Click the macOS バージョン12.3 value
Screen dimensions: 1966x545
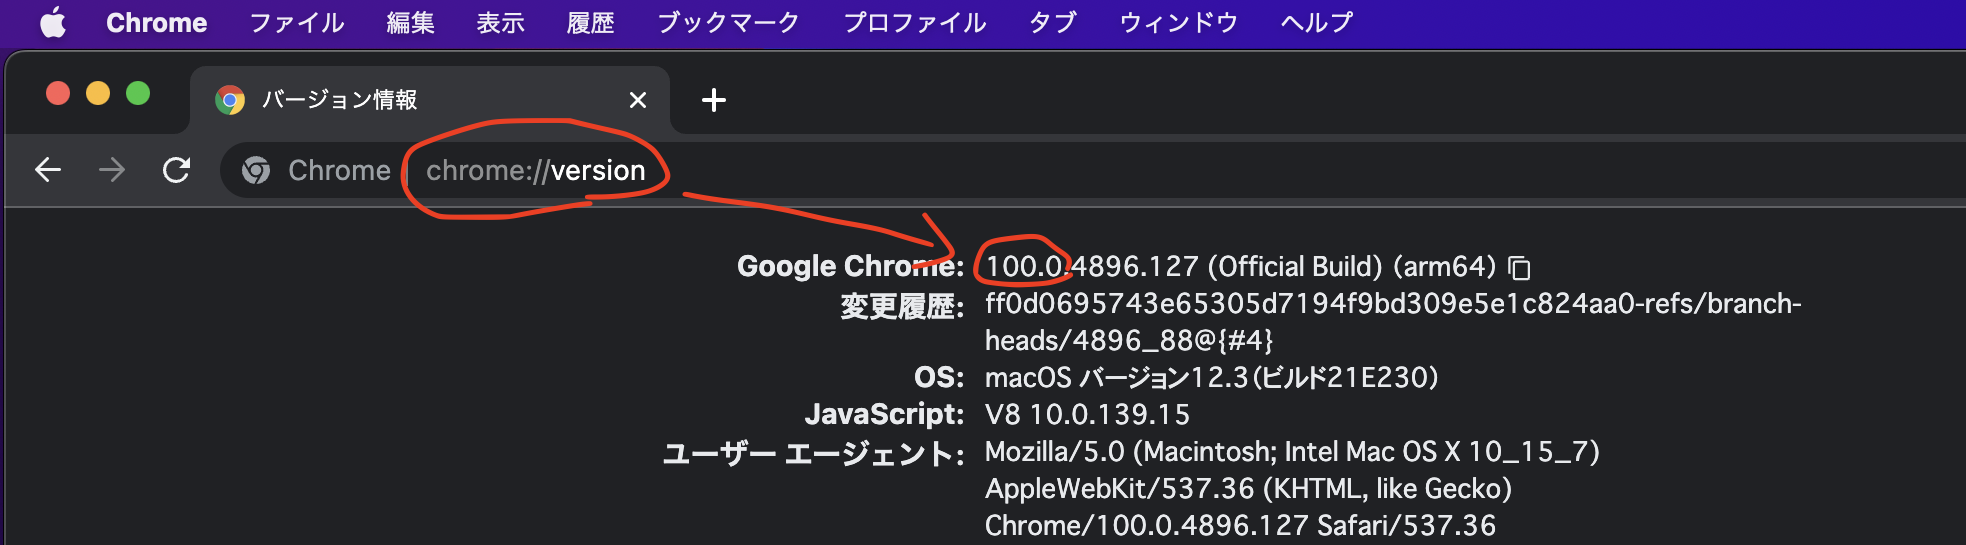point(1212,378)
